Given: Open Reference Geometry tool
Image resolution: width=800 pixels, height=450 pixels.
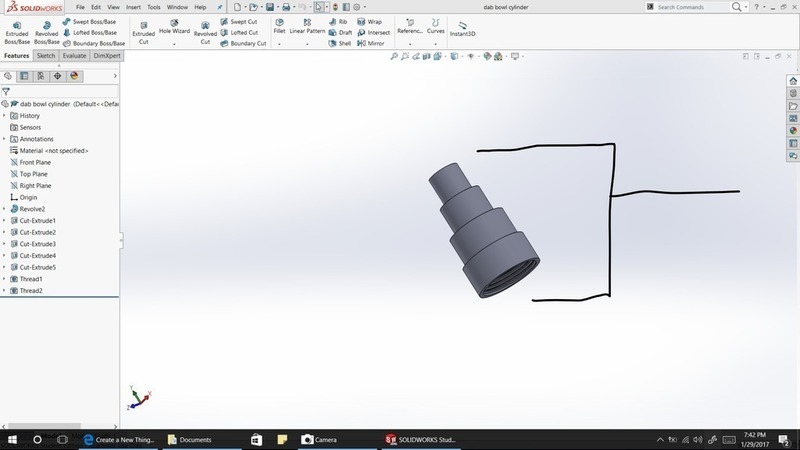Looking at the screenshot, I should (410, 27).
